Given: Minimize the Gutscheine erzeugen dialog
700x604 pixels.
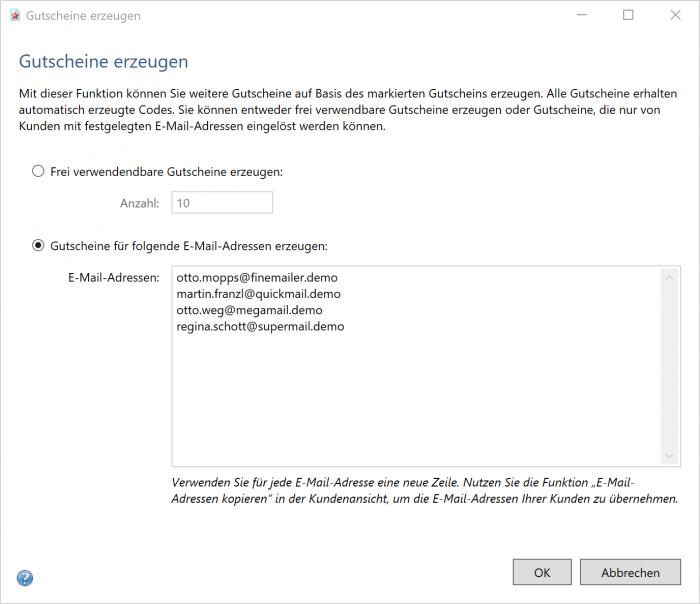Looking at the screenshot, I should tap(582, 15).
